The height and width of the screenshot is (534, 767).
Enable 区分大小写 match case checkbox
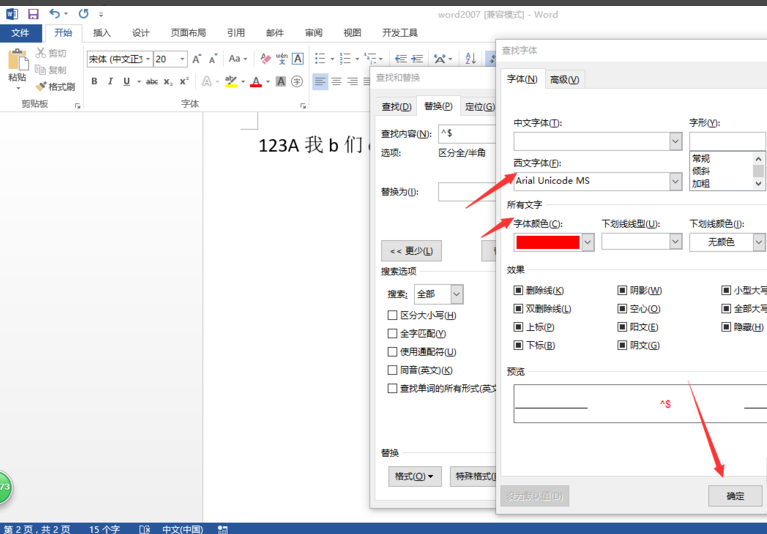[x=392, y=315]
